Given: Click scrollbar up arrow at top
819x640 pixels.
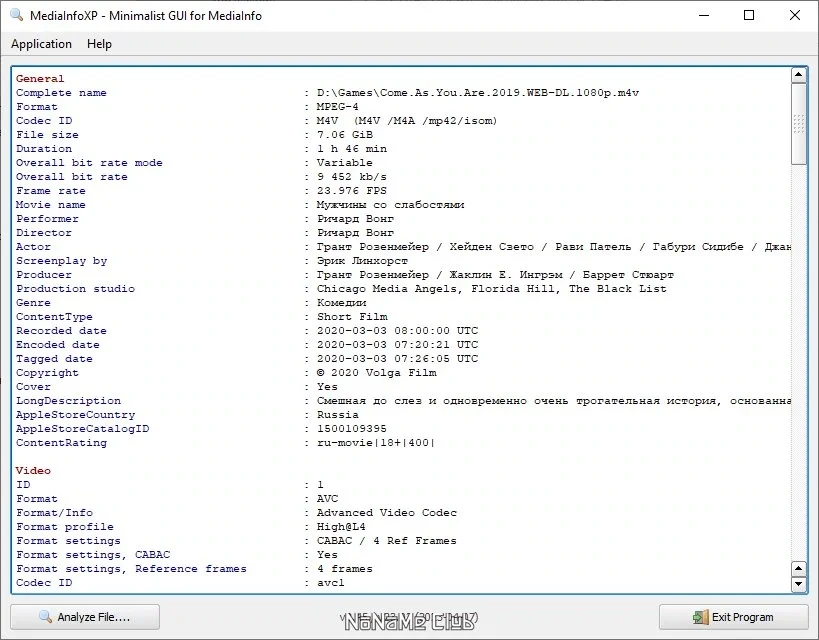Looking at the screenshot, I should (799, 75).
